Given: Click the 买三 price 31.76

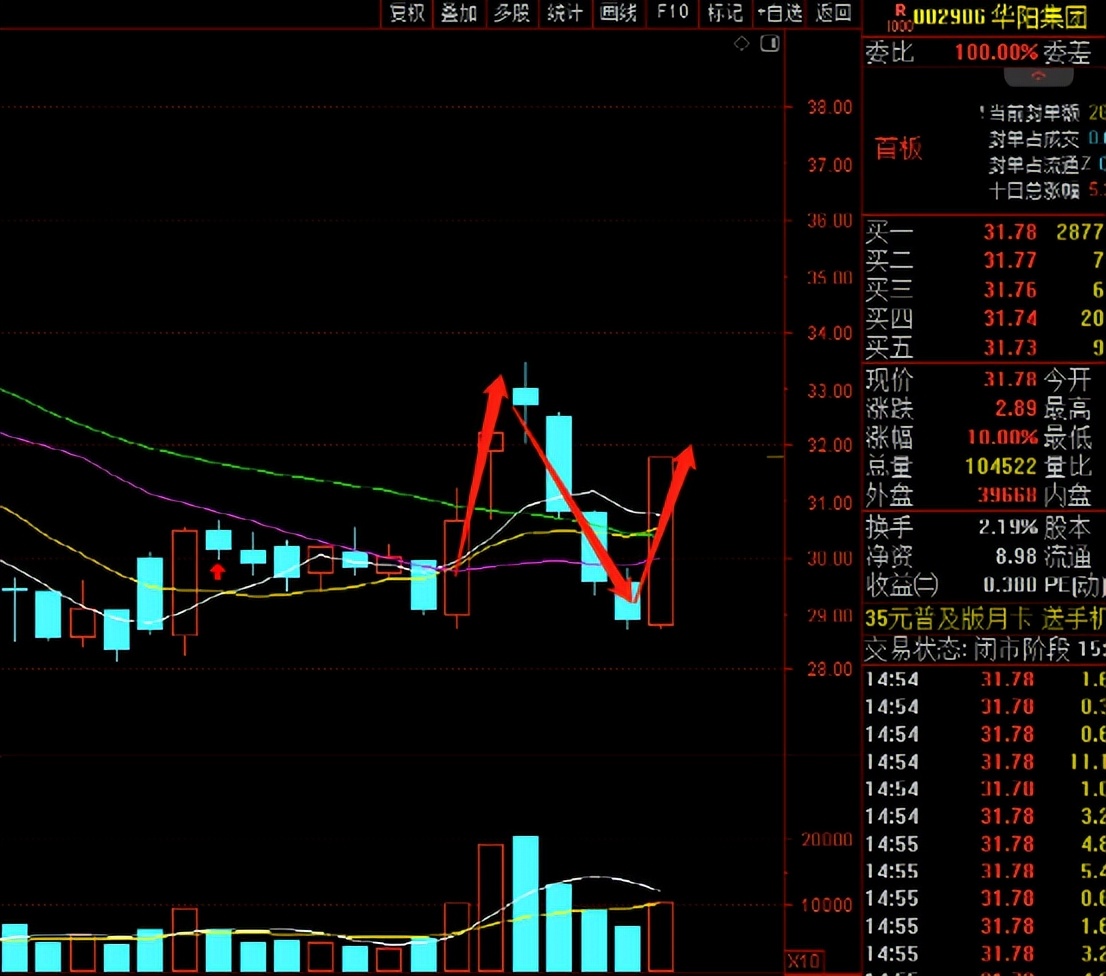Looking at the screenshot, I should [1011, 290].
